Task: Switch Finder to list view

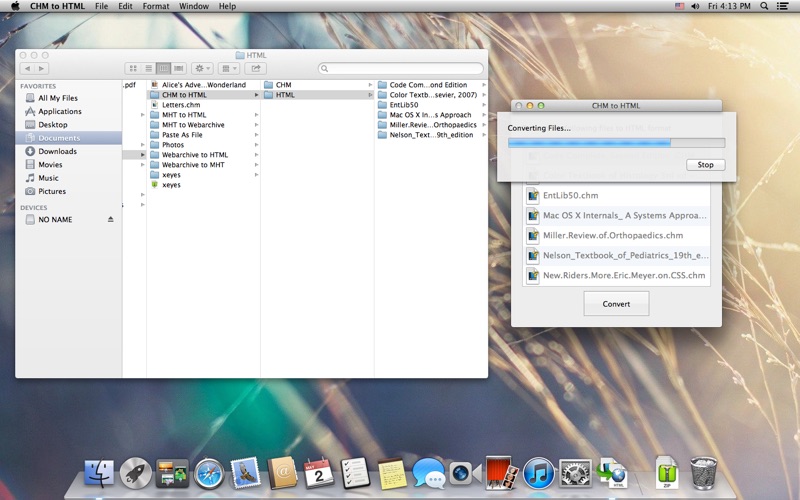Action: (x=148, y=68)
